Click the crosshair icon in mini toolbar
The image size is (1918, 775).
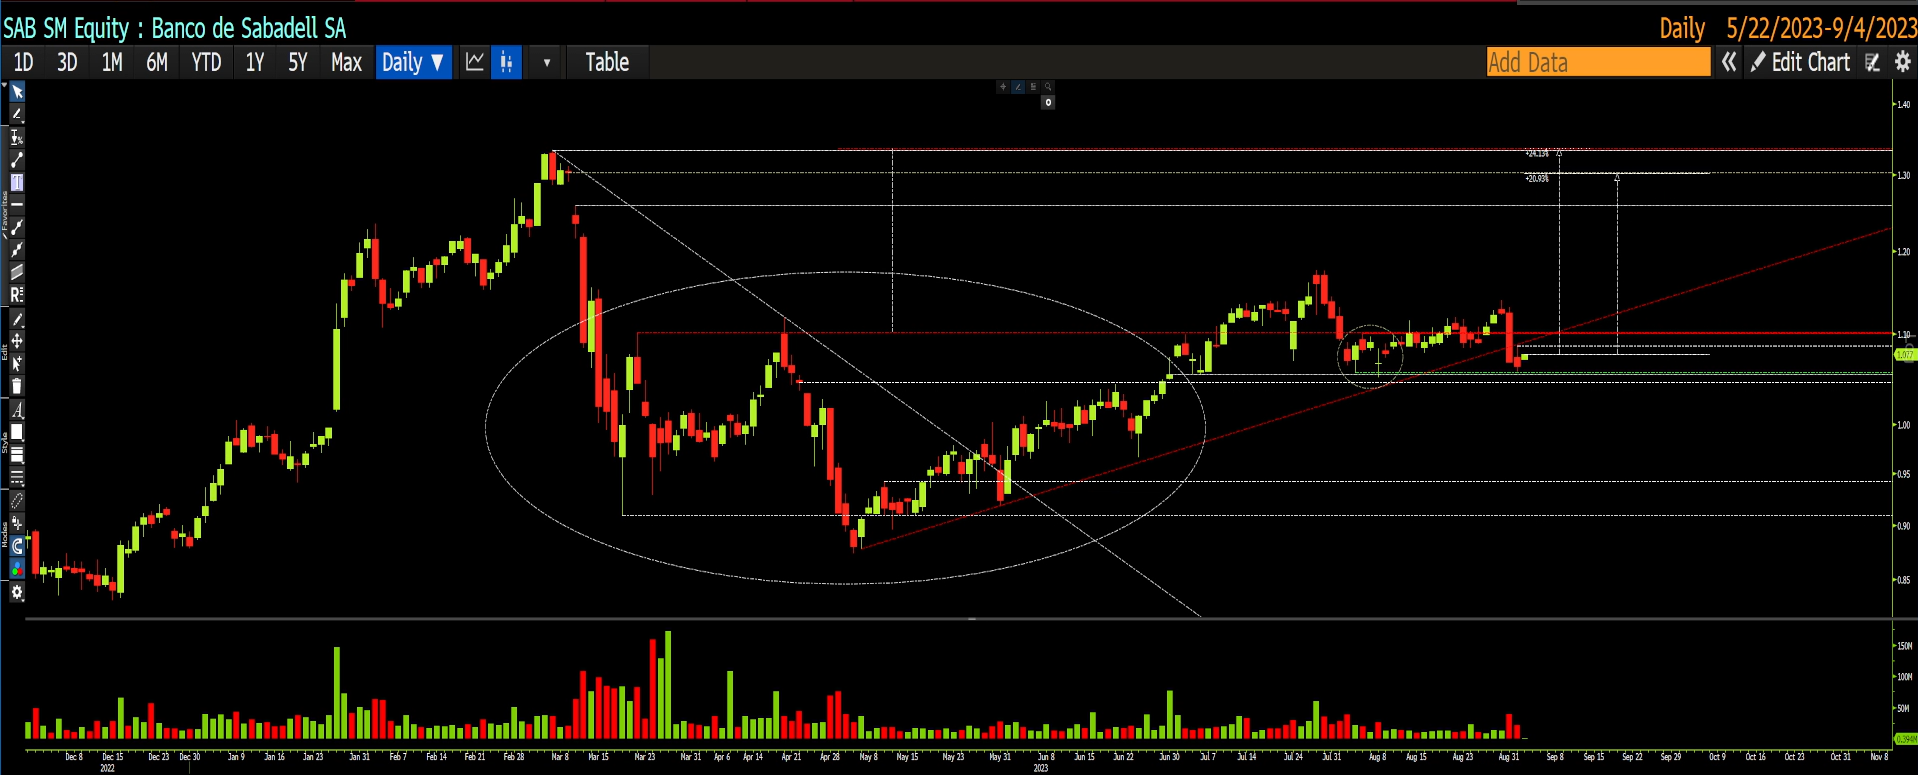1003,87
